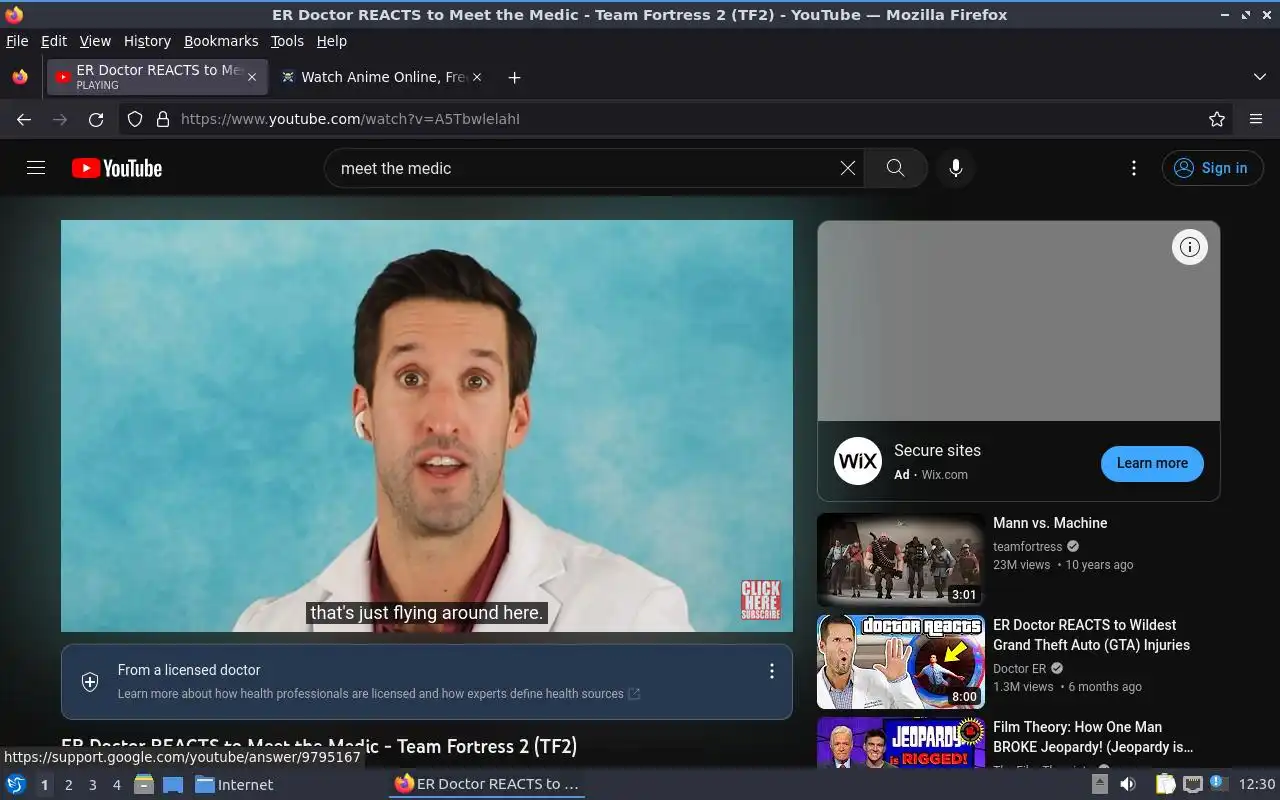The image size is (1280, 800).
Task: List all tabs dropdown arrow
Action: pyautogui.click(x=1260, y=77)
